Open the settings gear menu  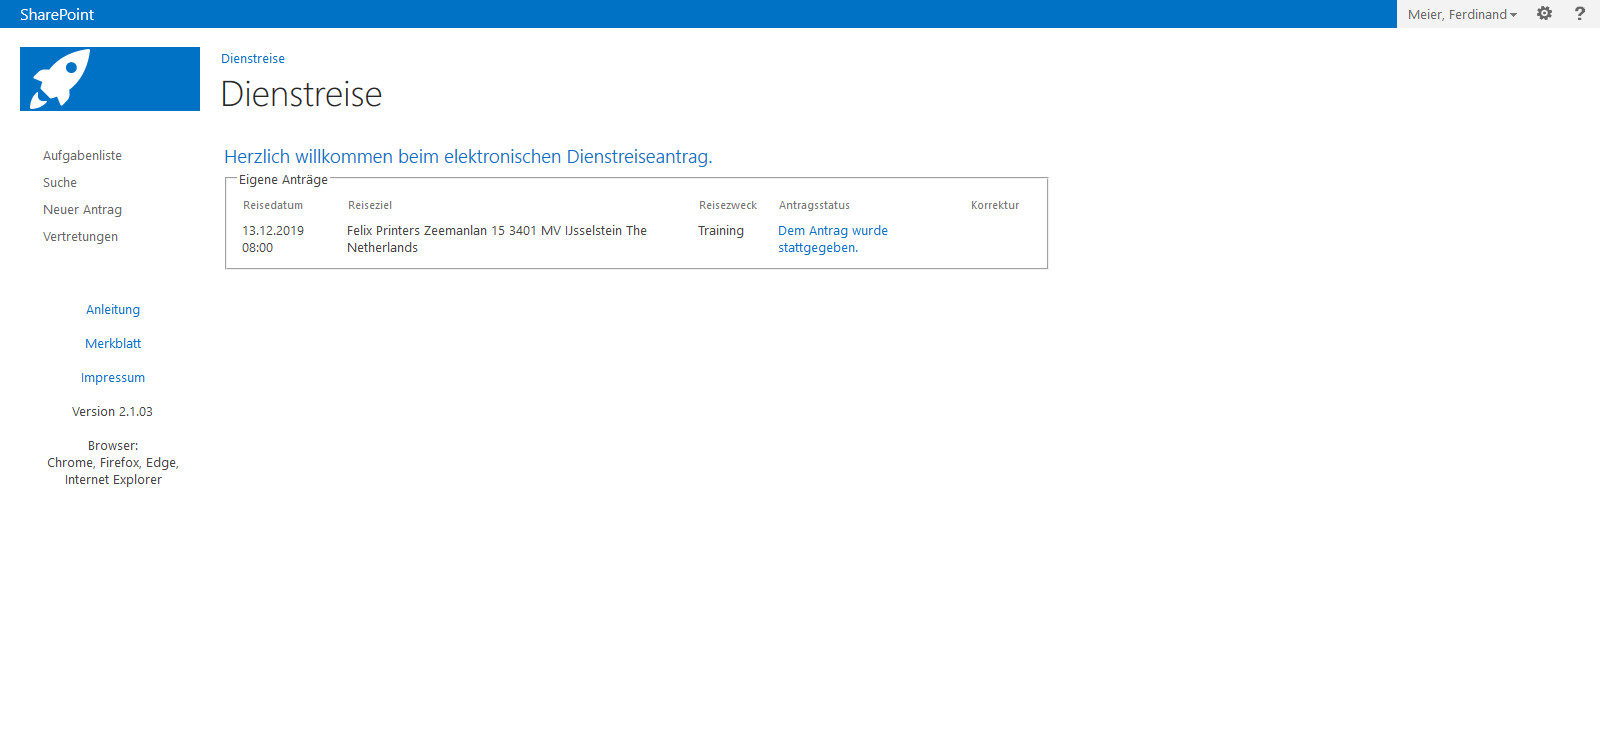click(x=1544, y=14)
